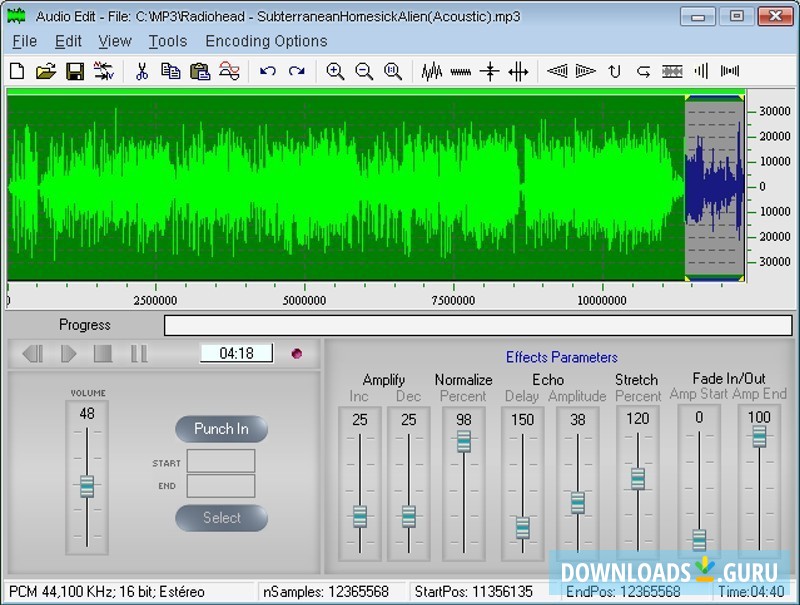Copy the selection using toolbar icon

(x=171, y=71)
